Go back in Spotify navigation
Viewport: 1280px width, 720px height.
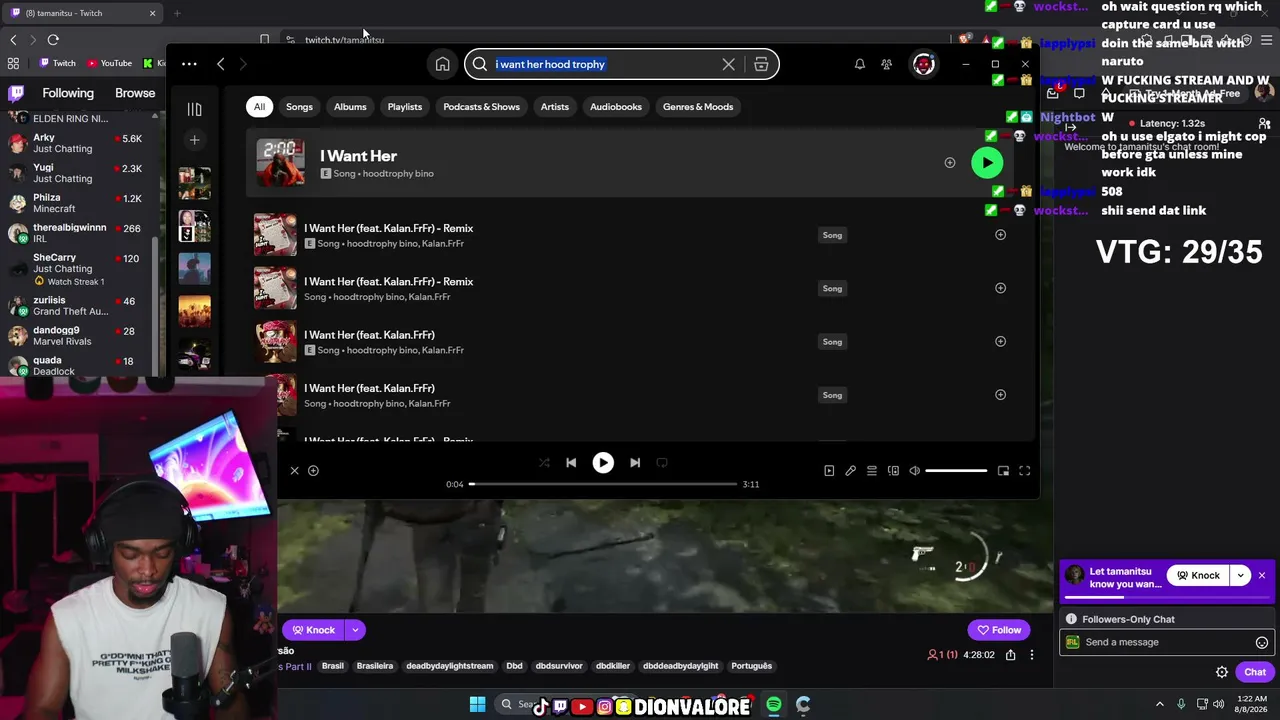click(x=220, y=64)
